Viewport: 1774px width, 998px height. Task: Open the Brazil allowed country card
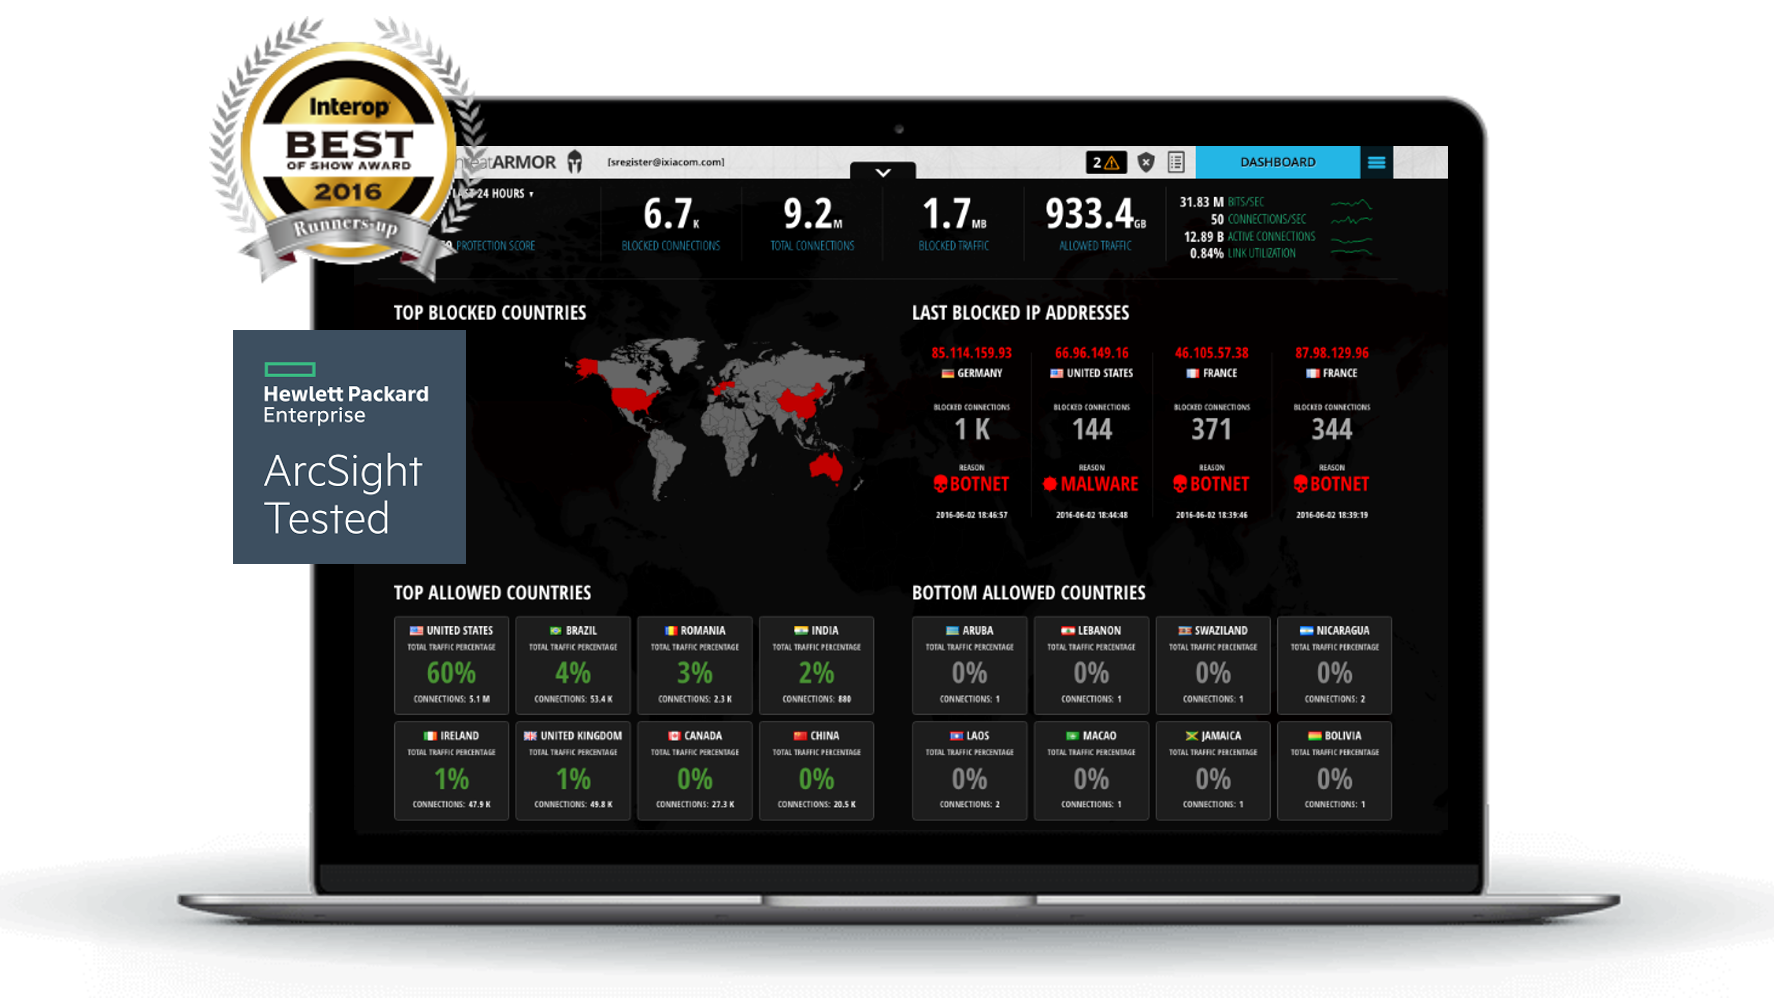click(x=573, y=666)
